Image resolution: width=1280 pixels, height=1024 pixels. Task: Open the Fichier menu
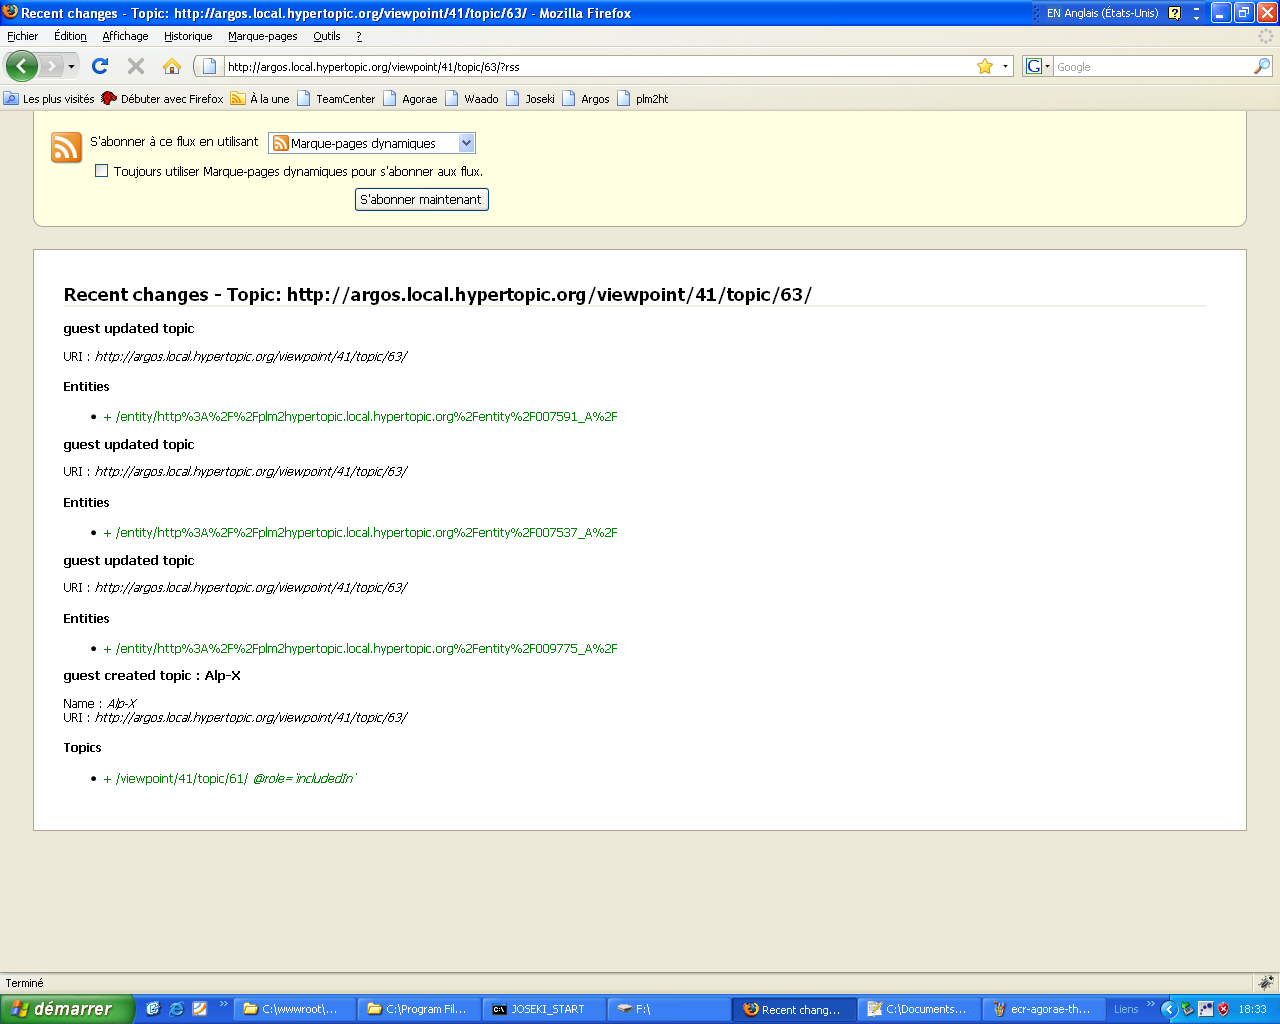pos(22,36)
